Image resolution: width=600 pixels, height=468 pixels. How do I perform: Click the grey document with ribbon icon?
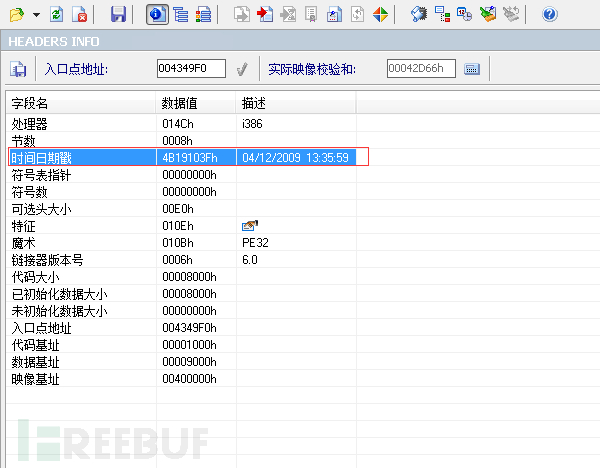coord(311,15)
